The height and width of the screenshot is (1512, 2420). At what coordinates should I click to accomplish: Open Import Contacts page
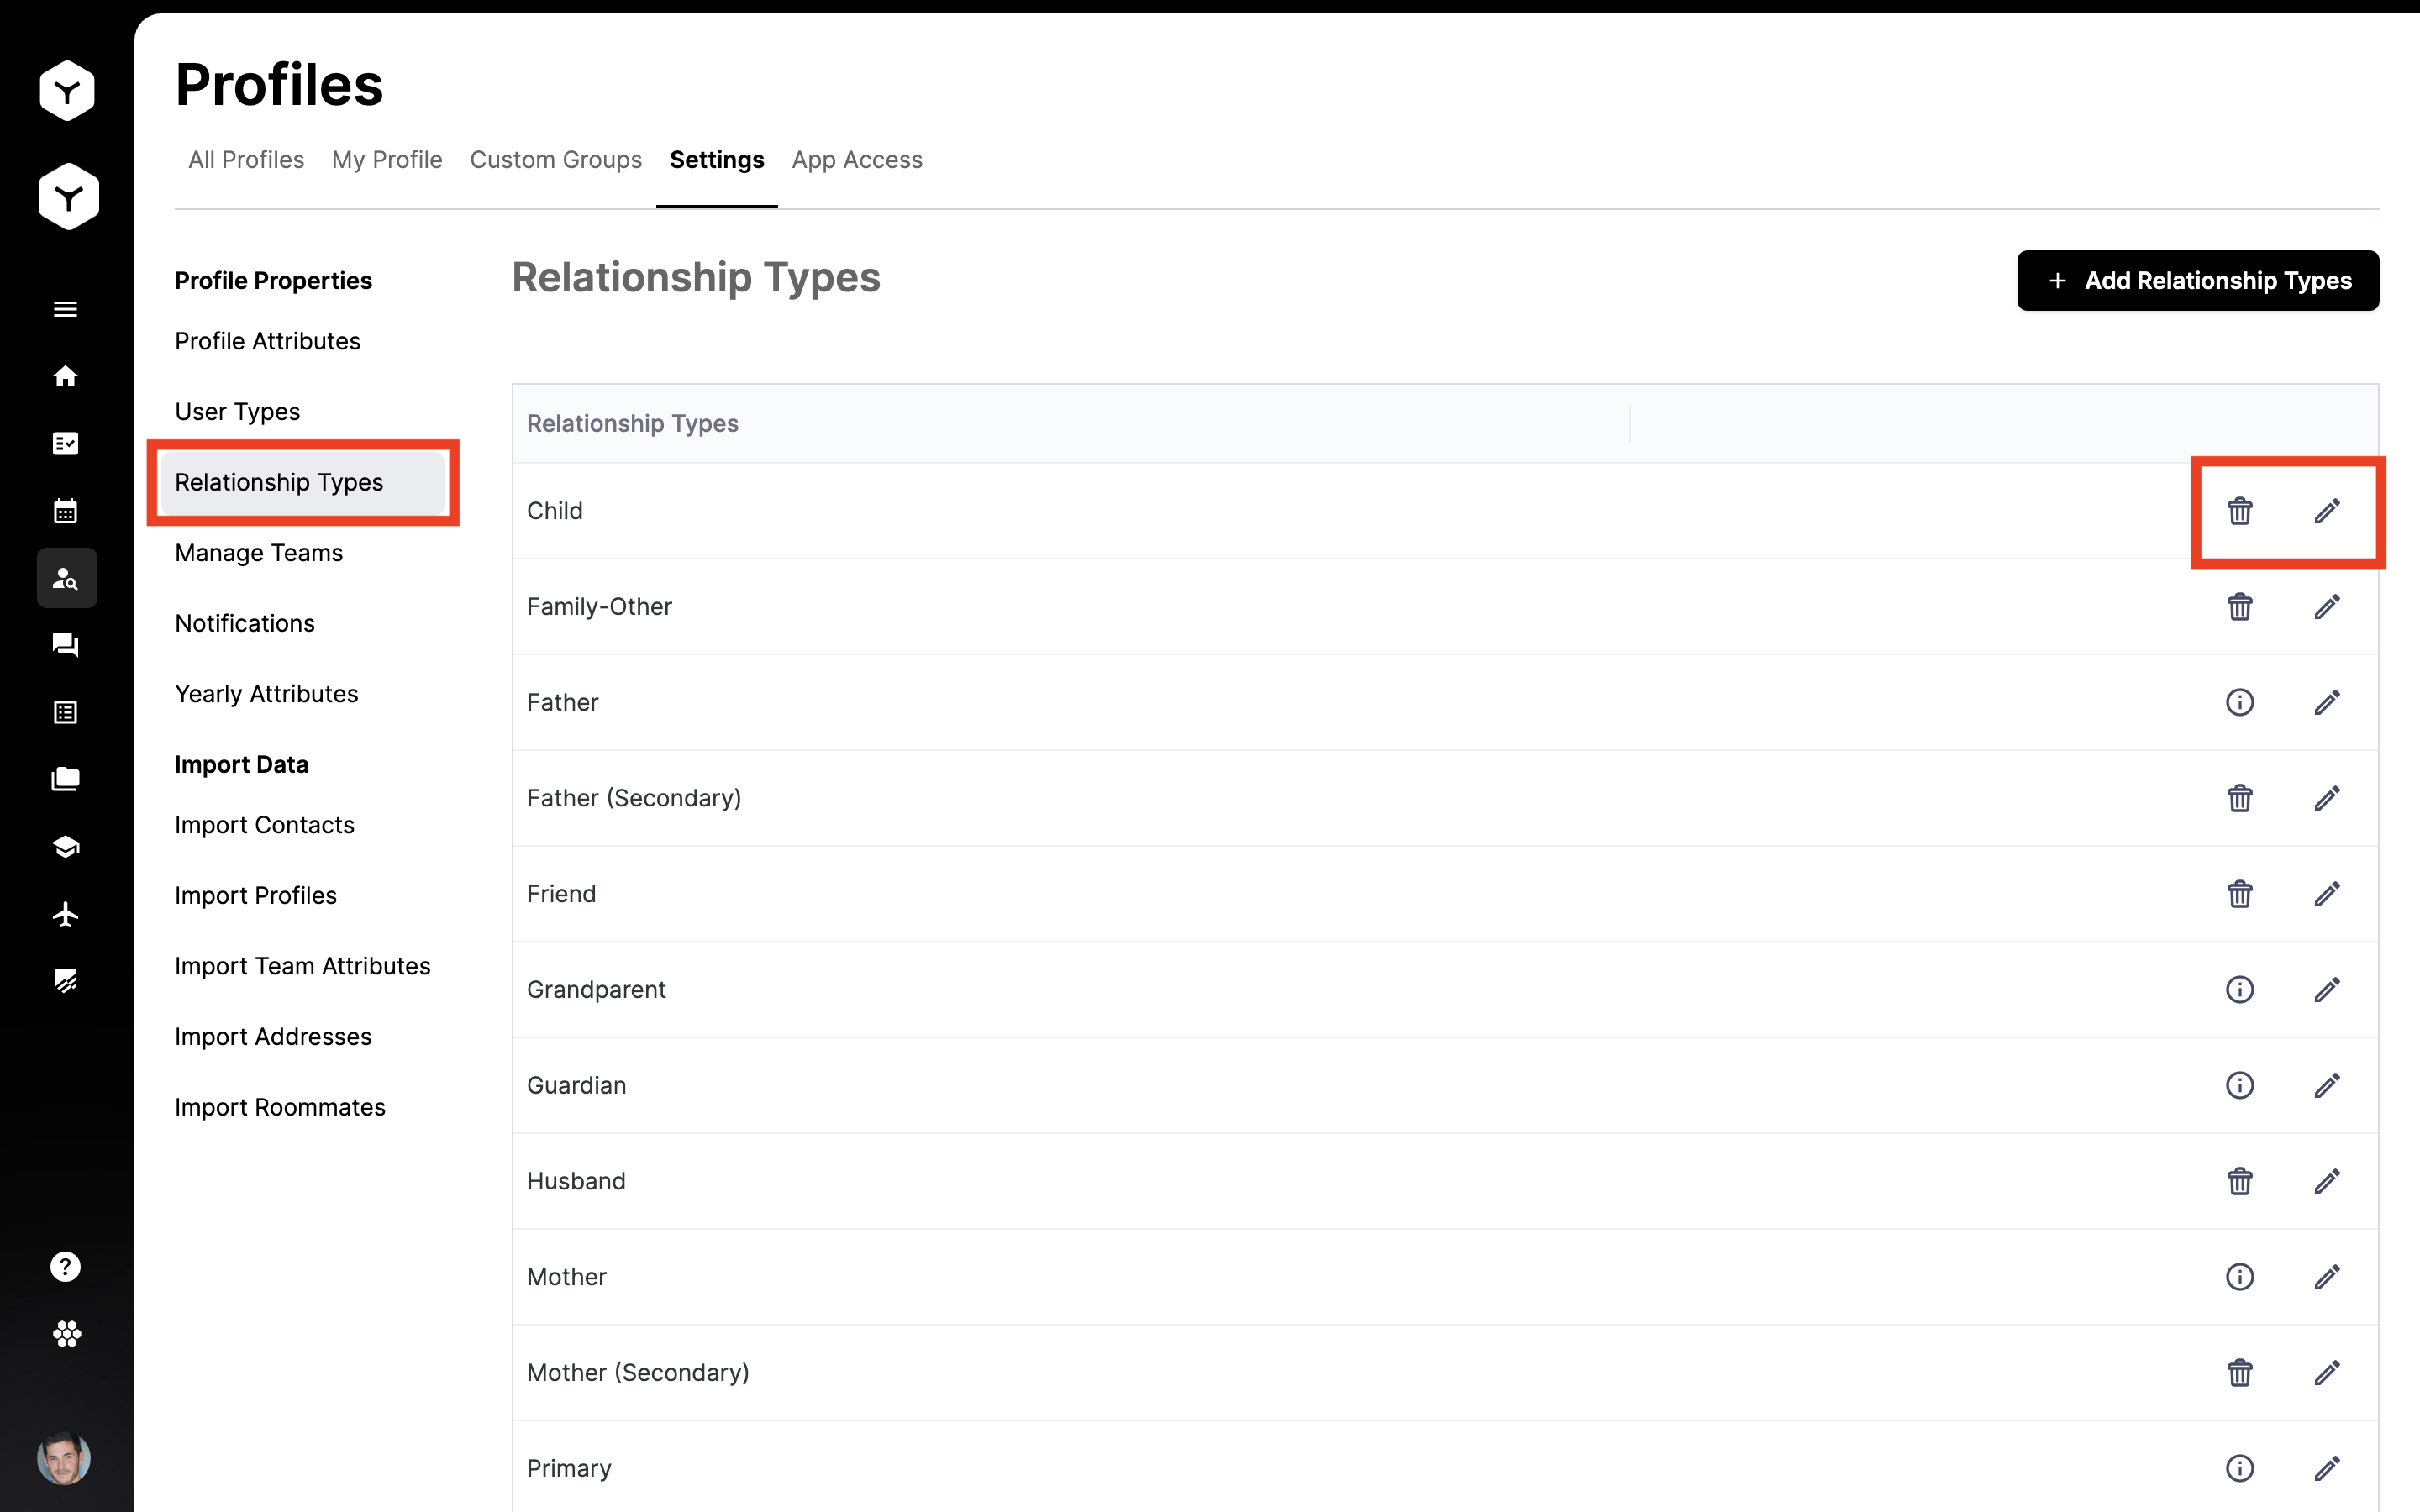point(265,825)
